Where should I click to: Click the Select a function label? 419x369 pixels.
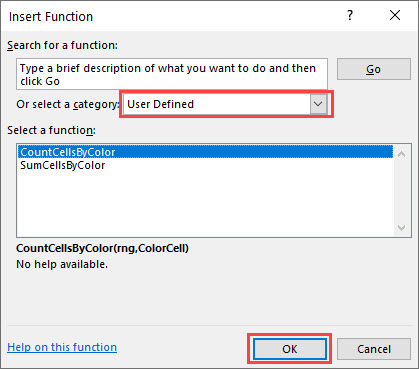pyautogui.click(x=51, y=130)
